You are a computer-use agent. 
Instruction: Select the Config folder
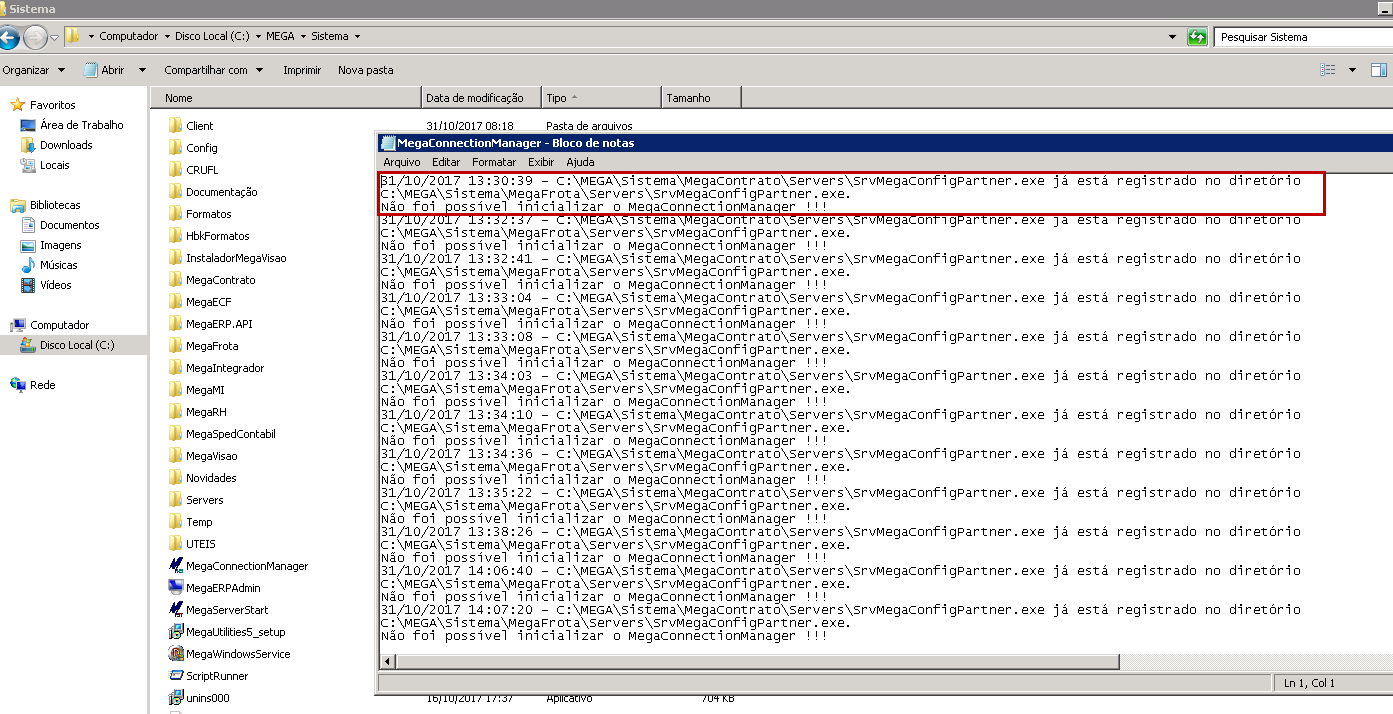tap(201, 148)
